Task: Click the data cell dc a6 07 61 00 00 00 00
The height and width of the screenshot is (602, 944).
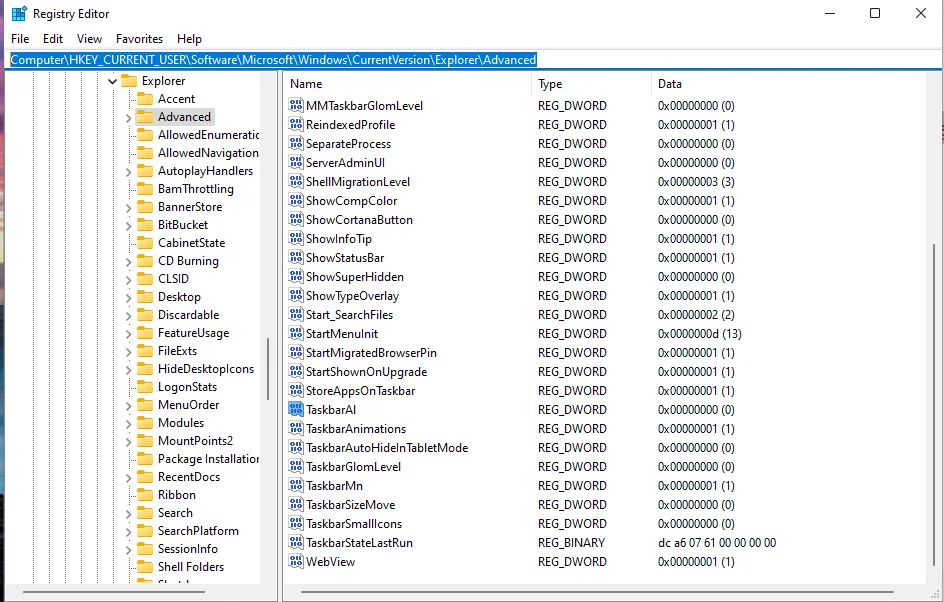Action: 717,542
